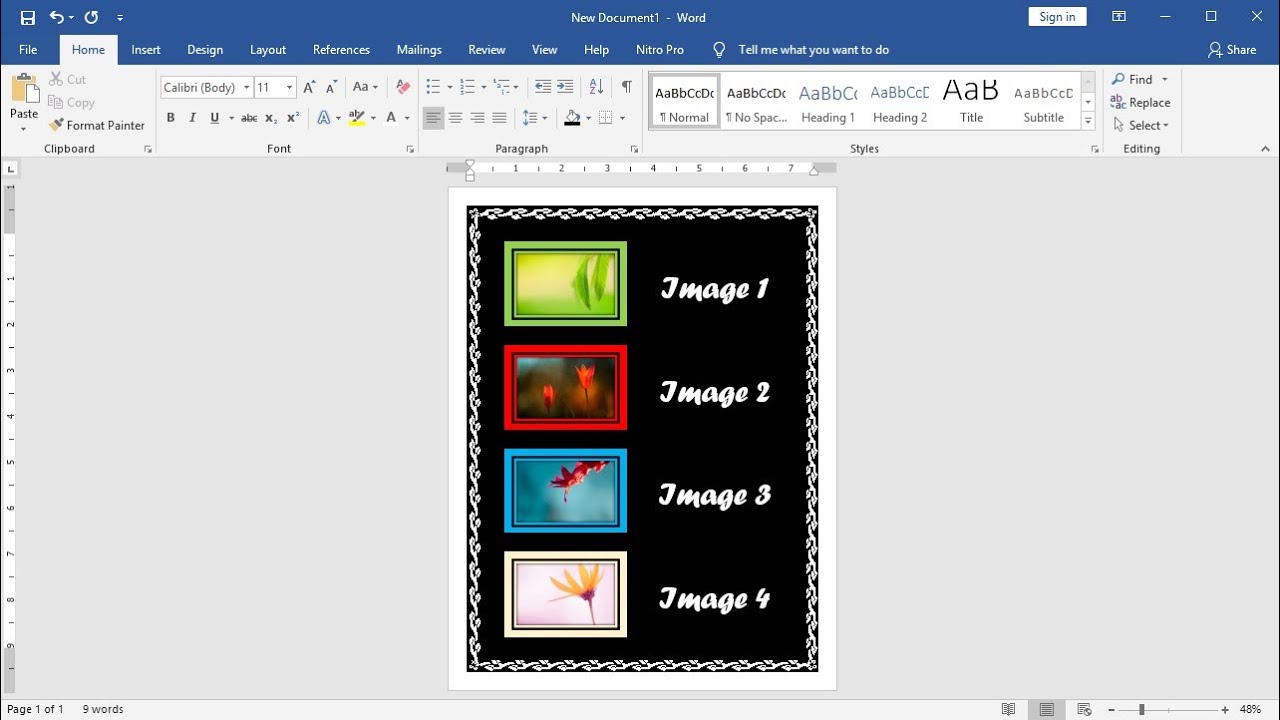Switch to the Design tab
Viewport: 1280px width, 720px height.
205,49
